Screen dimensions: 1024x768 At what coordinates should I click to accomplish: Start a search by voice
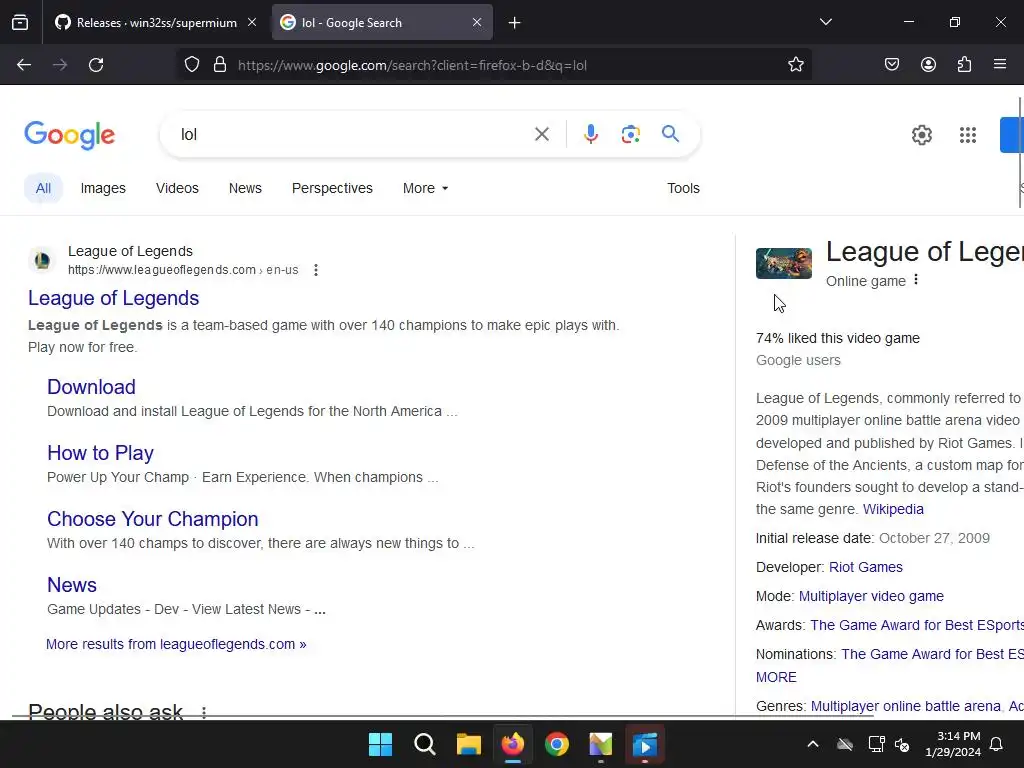590,135
